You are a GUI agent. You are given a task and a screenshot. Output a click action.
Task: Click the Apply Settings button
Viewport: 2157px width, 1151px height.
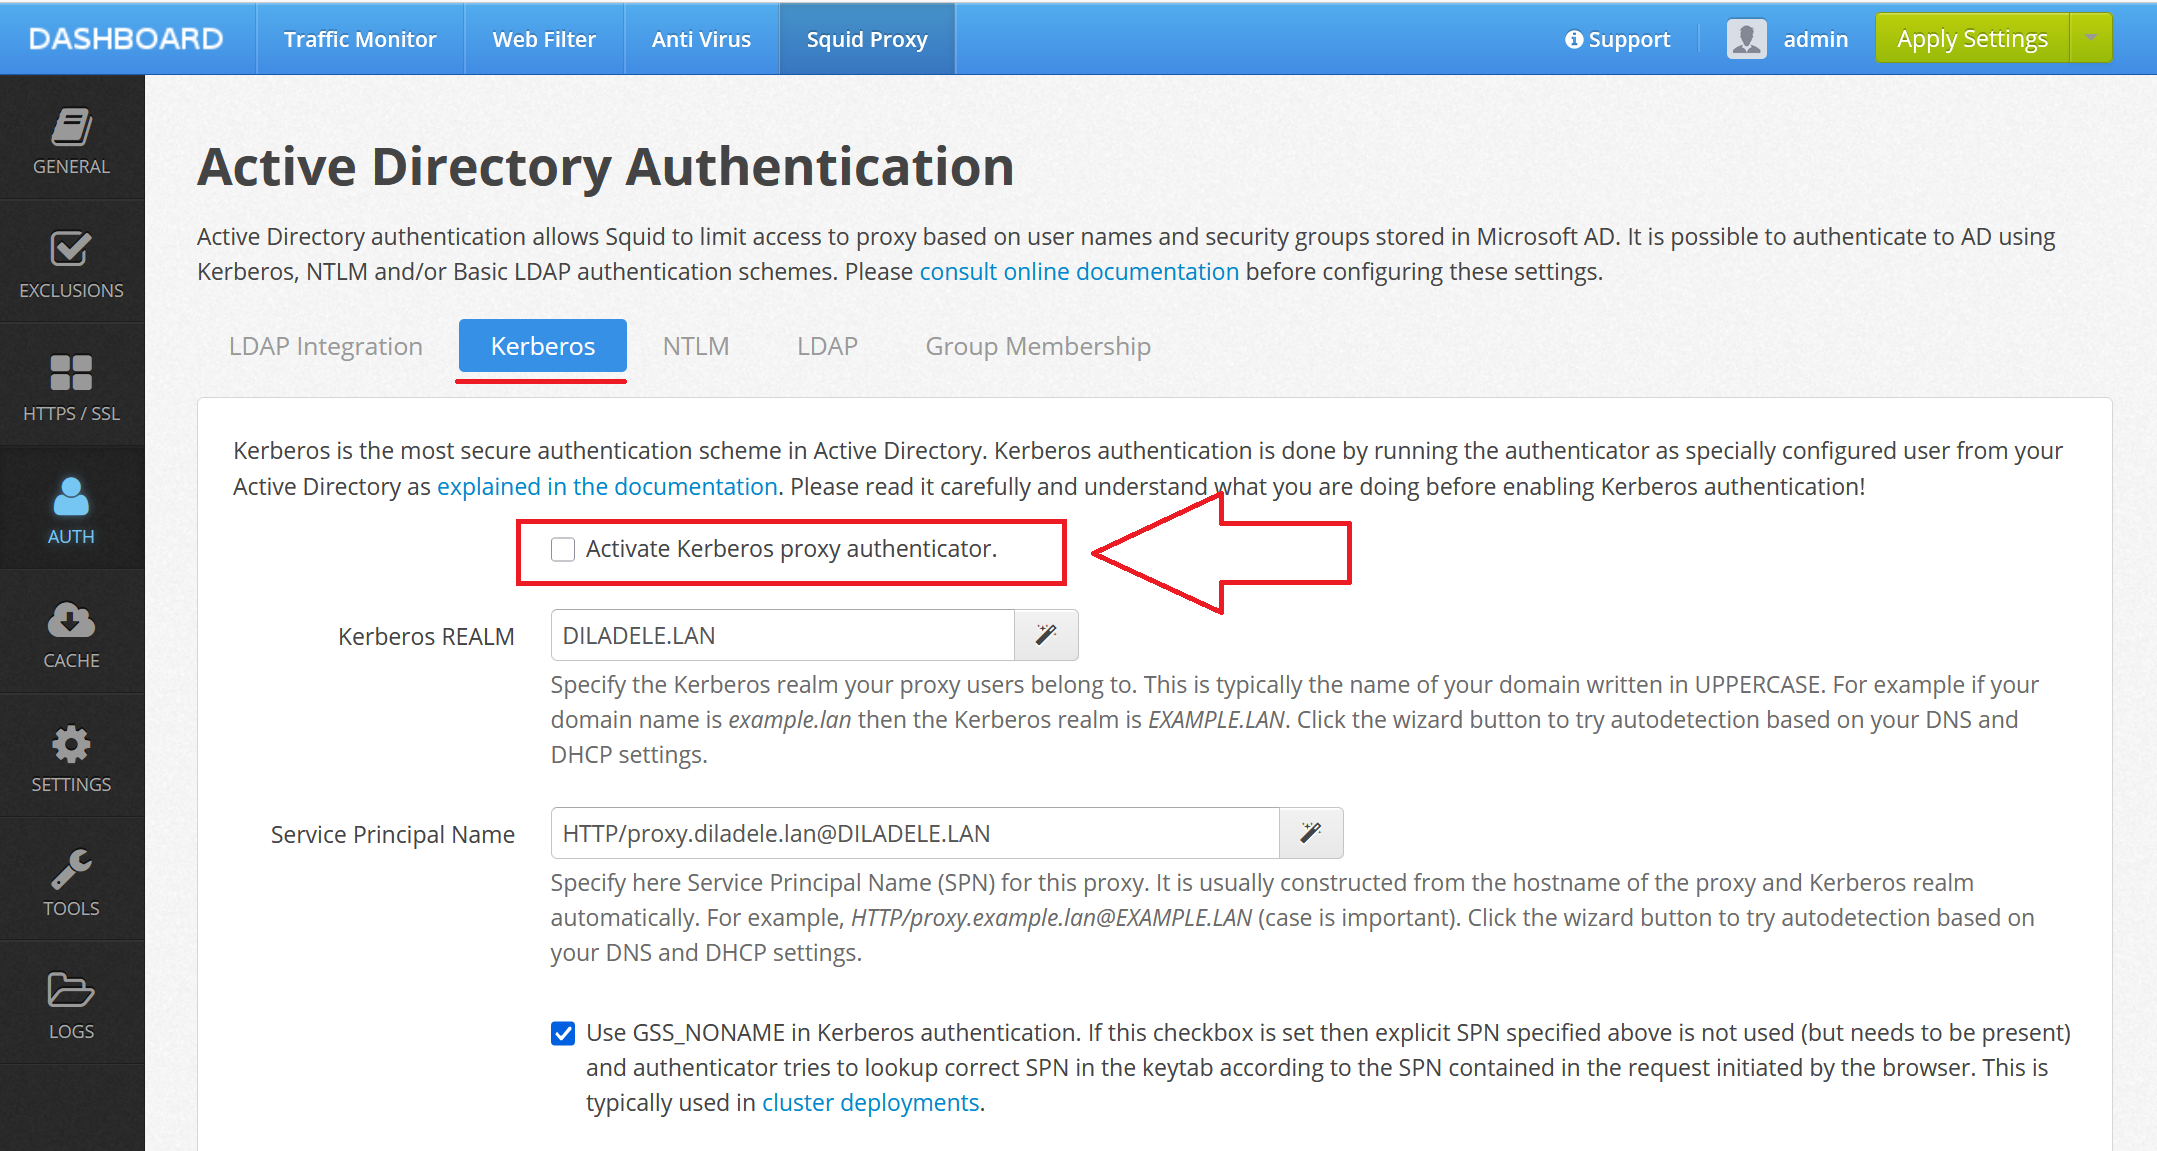click(1971, 38)
